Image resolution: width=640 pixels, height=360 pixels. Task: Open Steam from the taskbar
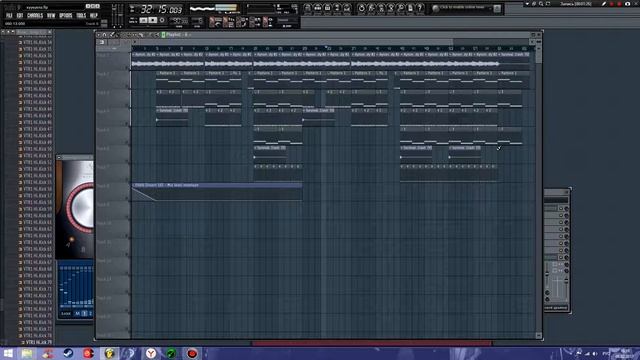pos(68,353)
